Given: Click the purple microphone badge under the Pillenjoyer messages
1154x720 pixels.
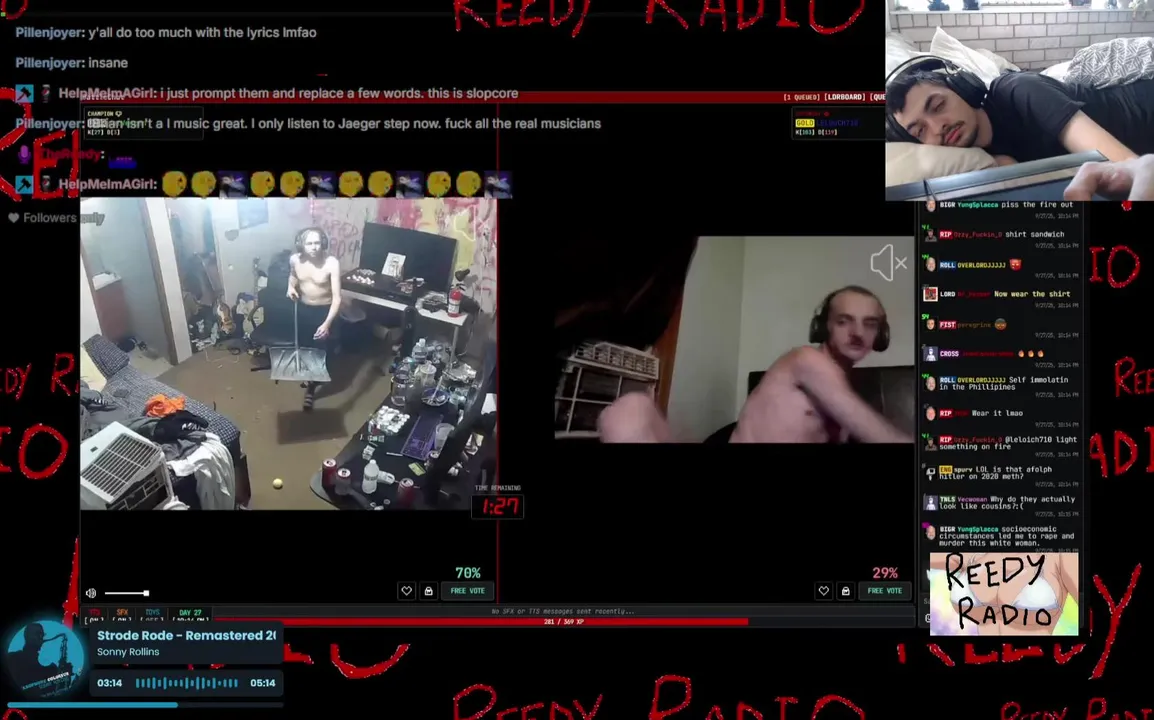Looking at the screenshot, I should [x=24, y=154].
